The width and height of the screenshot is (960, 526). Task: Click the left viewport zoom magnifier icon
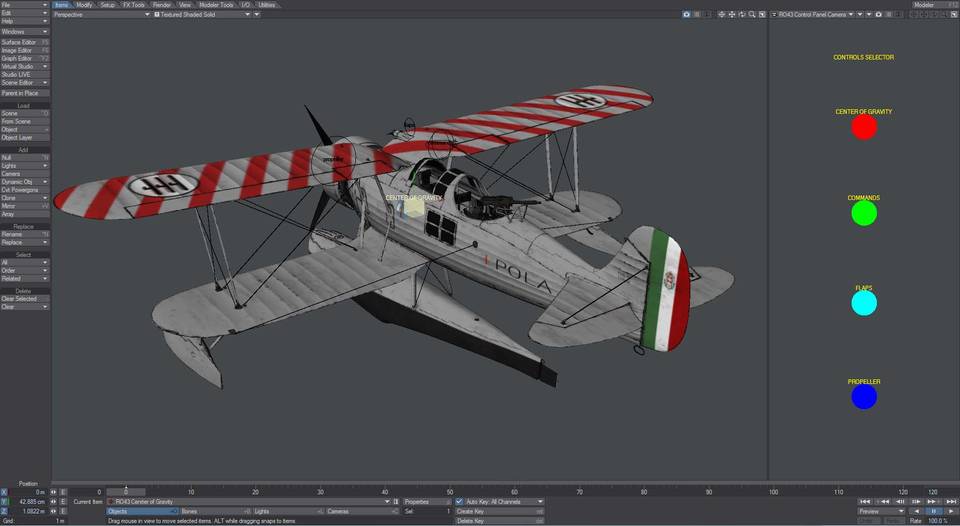752,14
